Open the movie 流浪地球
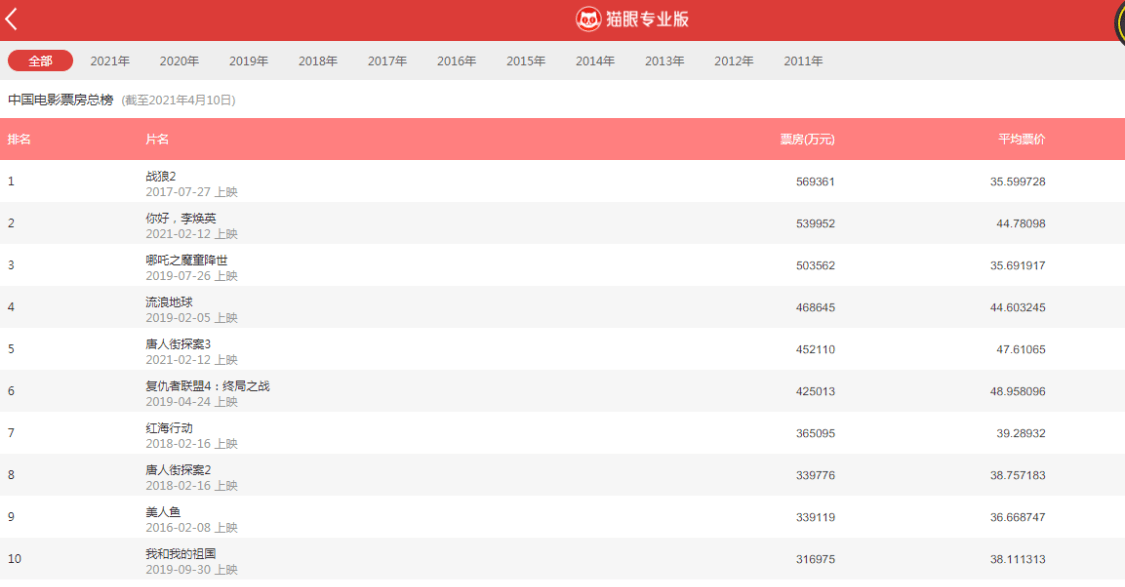The height and width of the screenshot is (587, 1125). pyautogui.click(x=169, y=302)
